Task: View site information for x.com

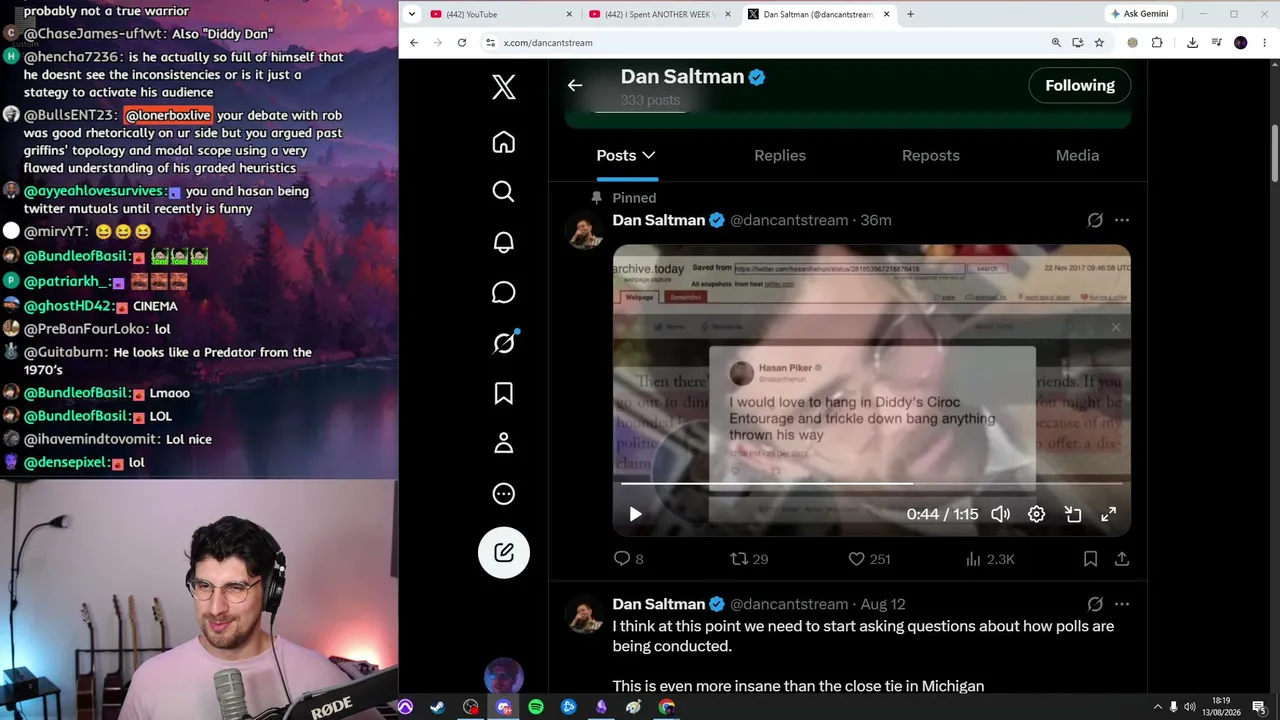Action: point(490,43)
